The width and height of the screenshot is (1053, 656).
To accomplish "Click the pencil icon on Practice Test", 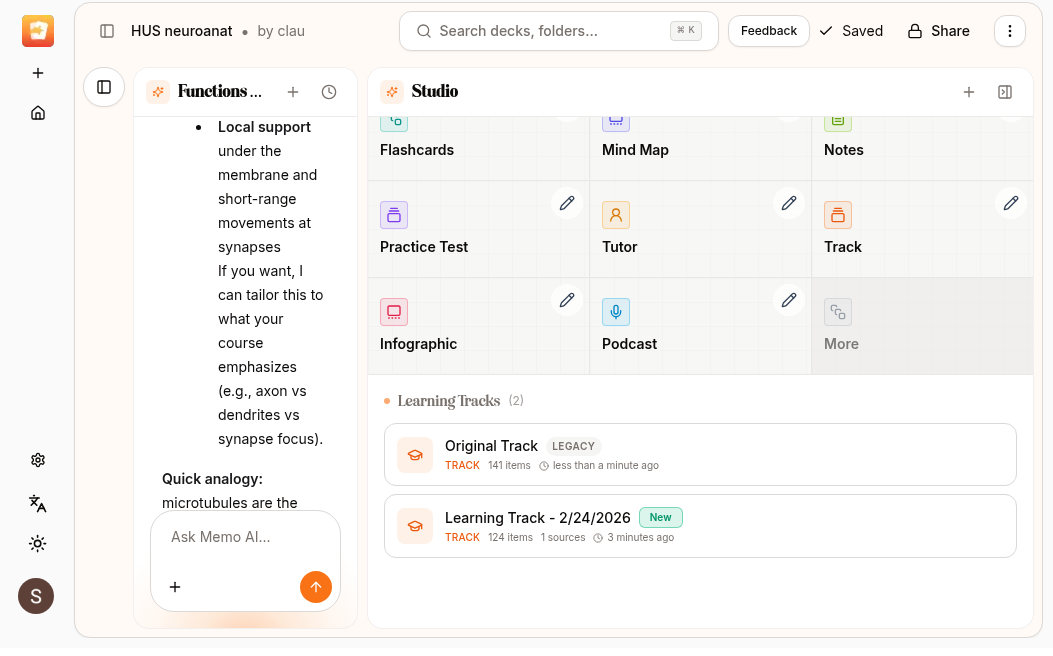I will tap(567, 203).
